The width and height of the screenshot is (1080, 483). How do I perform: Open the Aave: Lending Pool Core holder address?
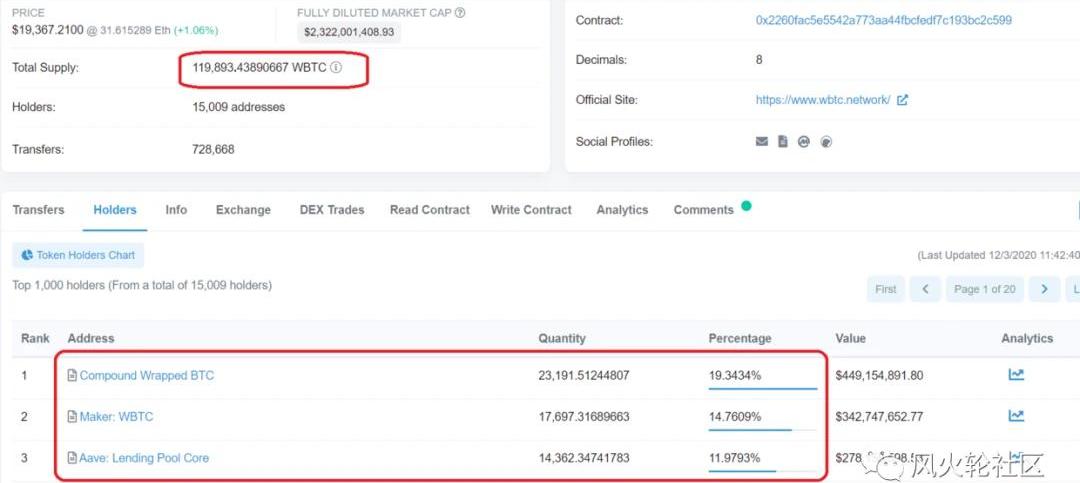tap(144, 458)
